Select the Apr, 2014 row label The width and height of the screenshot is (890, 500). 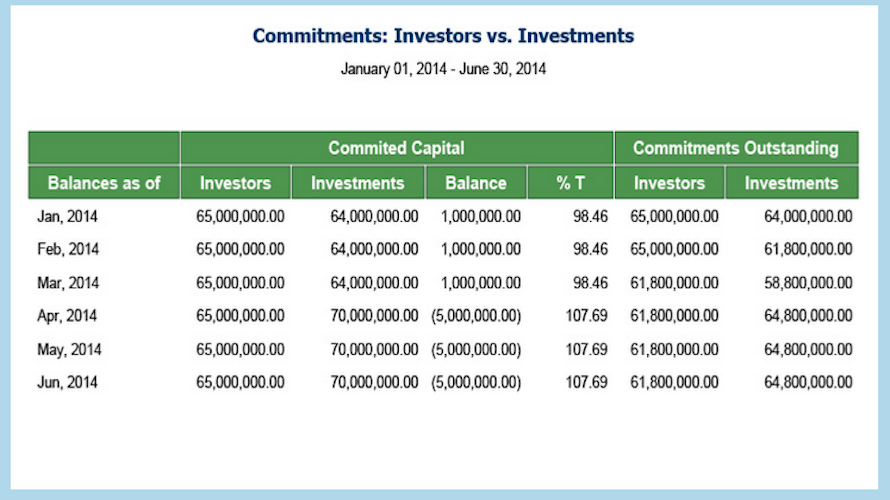click(x=67, y=316)
